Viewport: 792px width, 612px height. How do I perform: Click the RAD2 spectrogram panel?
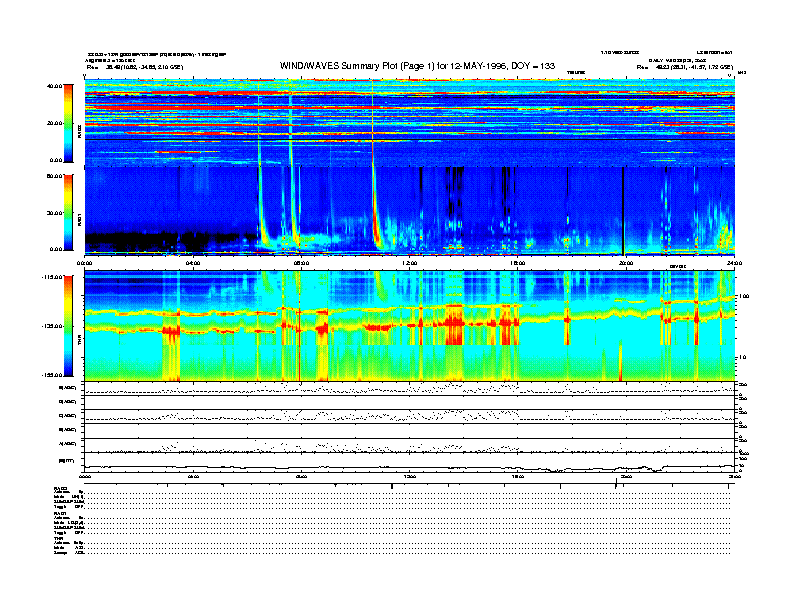pyautogui.click(x=410, y=123)
